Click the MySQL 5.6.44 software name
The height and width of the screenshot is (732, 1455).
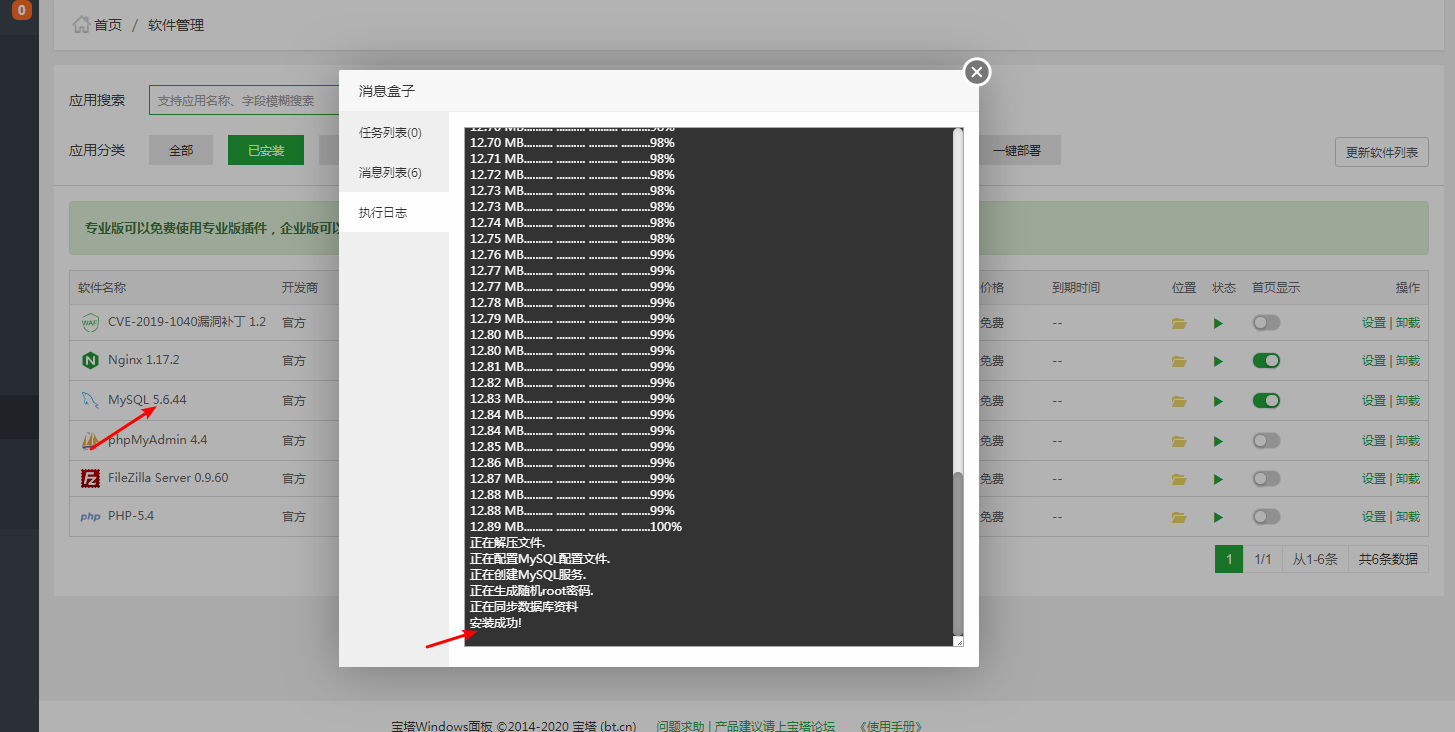point(147,400)
